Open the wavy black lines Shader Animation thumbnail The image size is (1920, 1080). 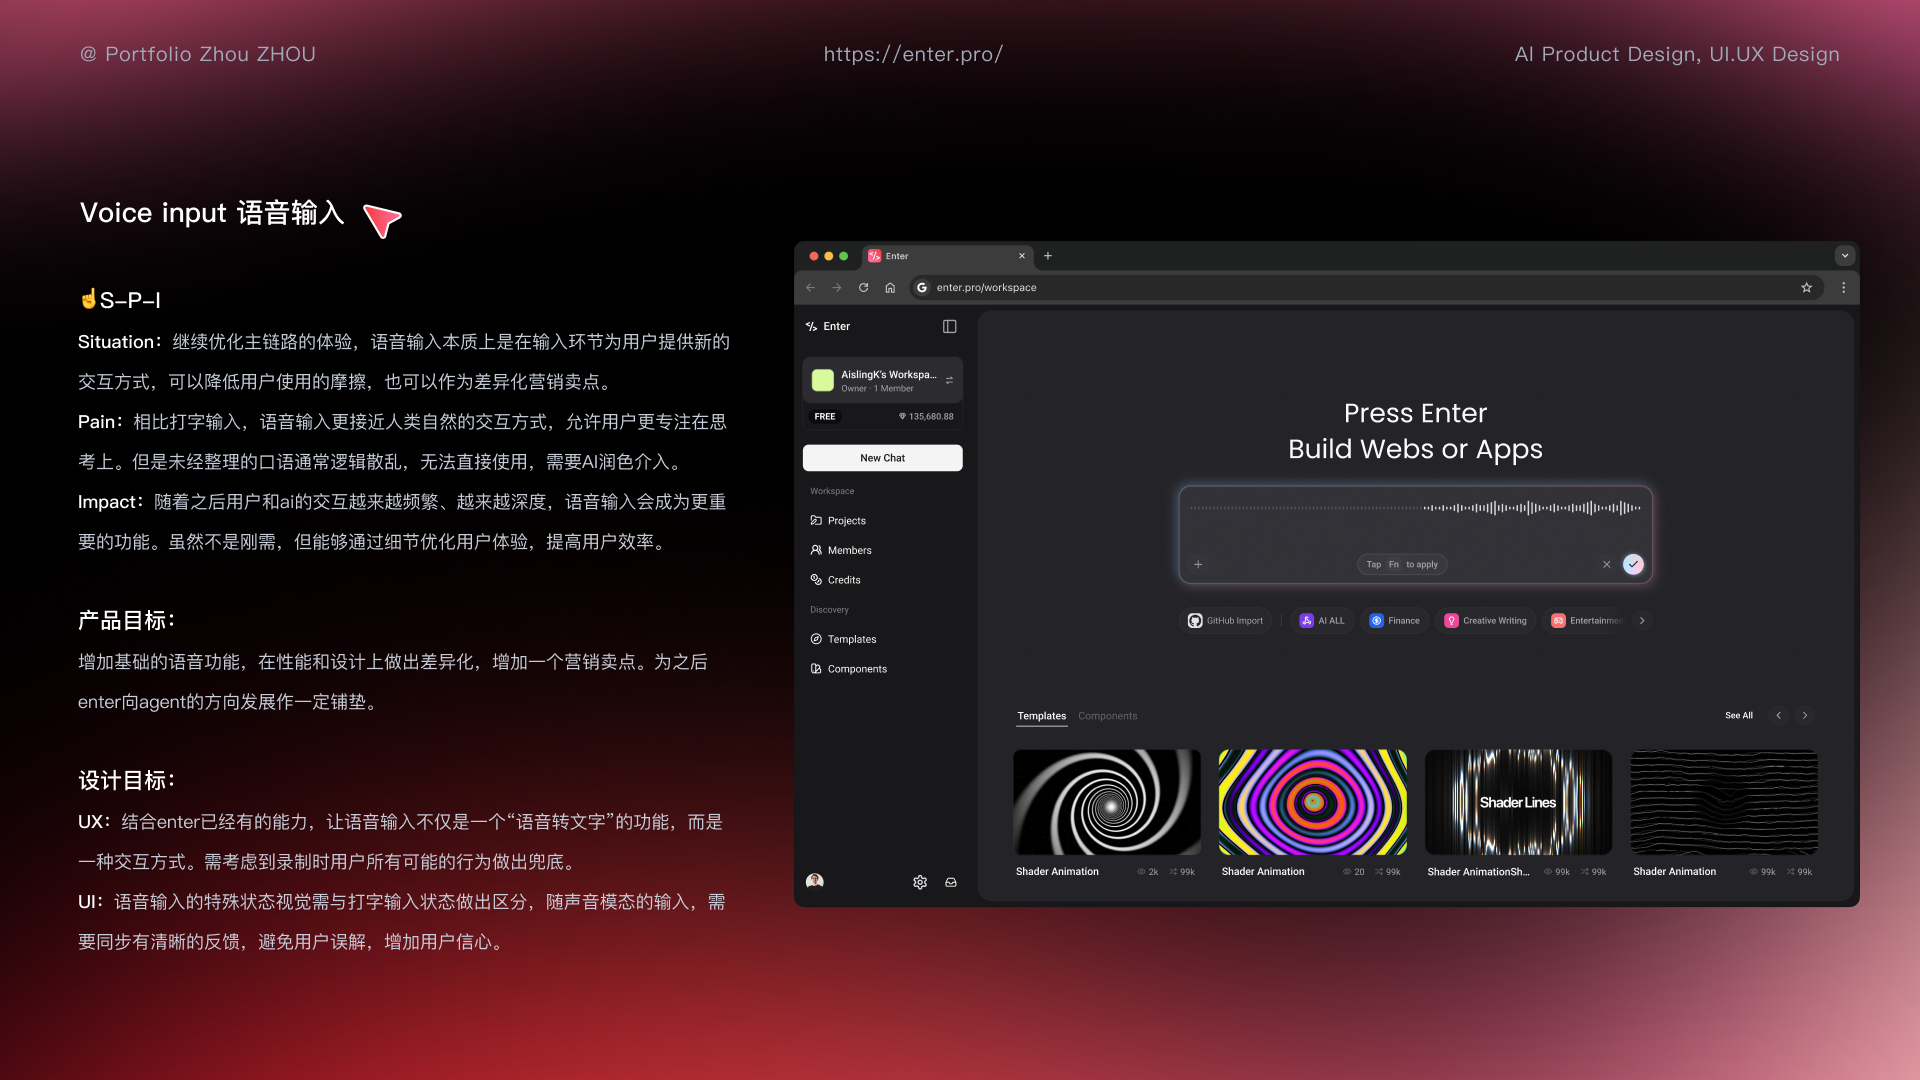pos(1724,802)
